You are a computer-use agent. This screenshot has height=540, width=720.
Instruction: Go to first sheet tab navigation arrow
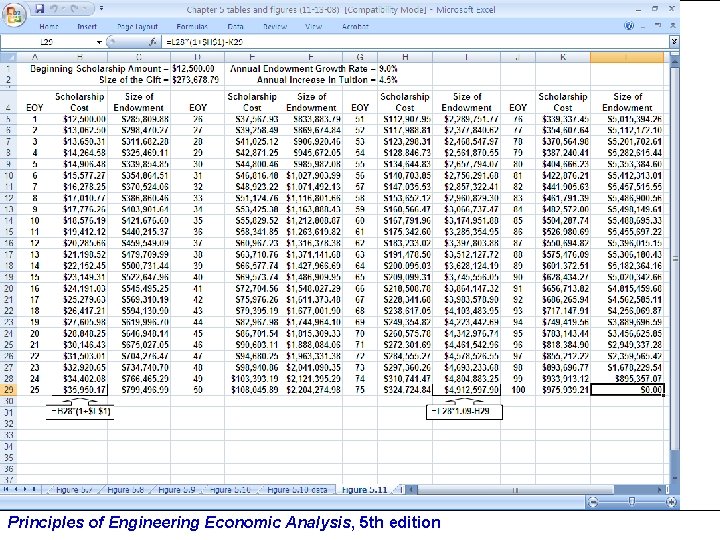6,489
